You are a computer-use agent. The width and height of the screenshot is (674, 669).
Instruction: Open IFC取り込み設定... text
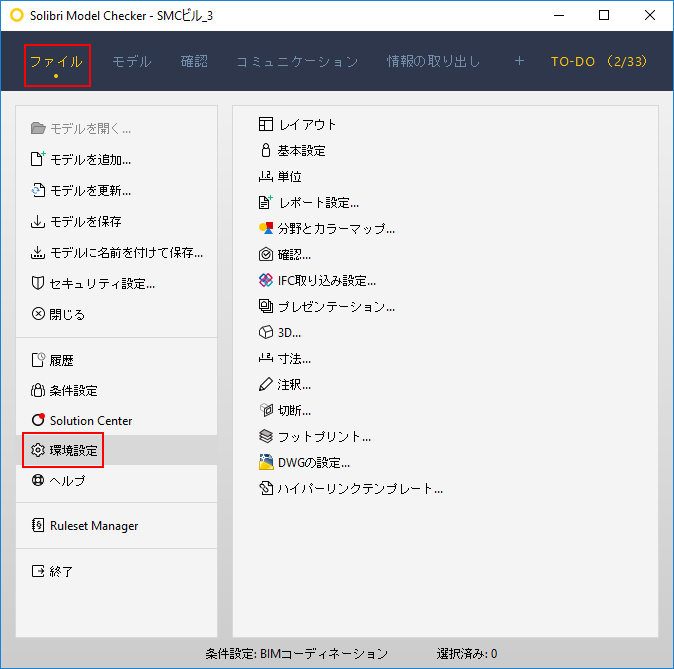click(327, 280)
